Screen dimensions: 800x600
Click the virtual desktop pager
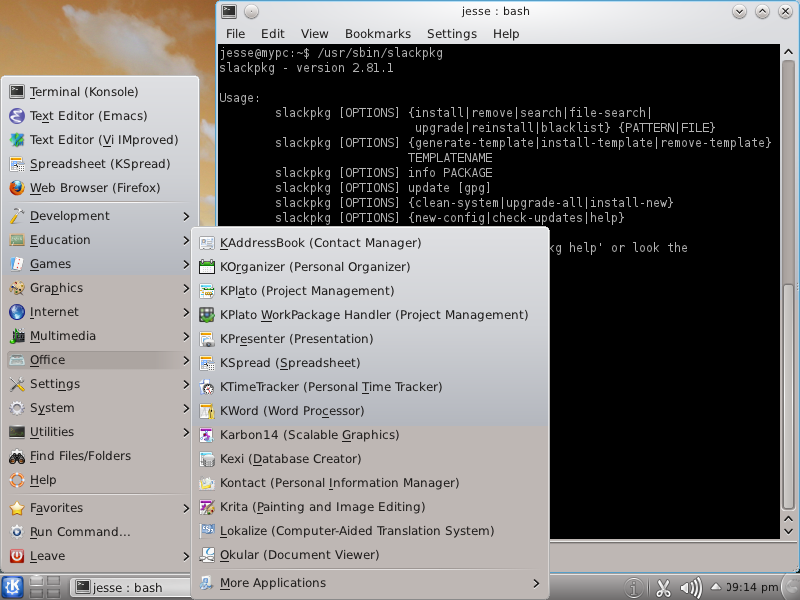click(47, 587)
